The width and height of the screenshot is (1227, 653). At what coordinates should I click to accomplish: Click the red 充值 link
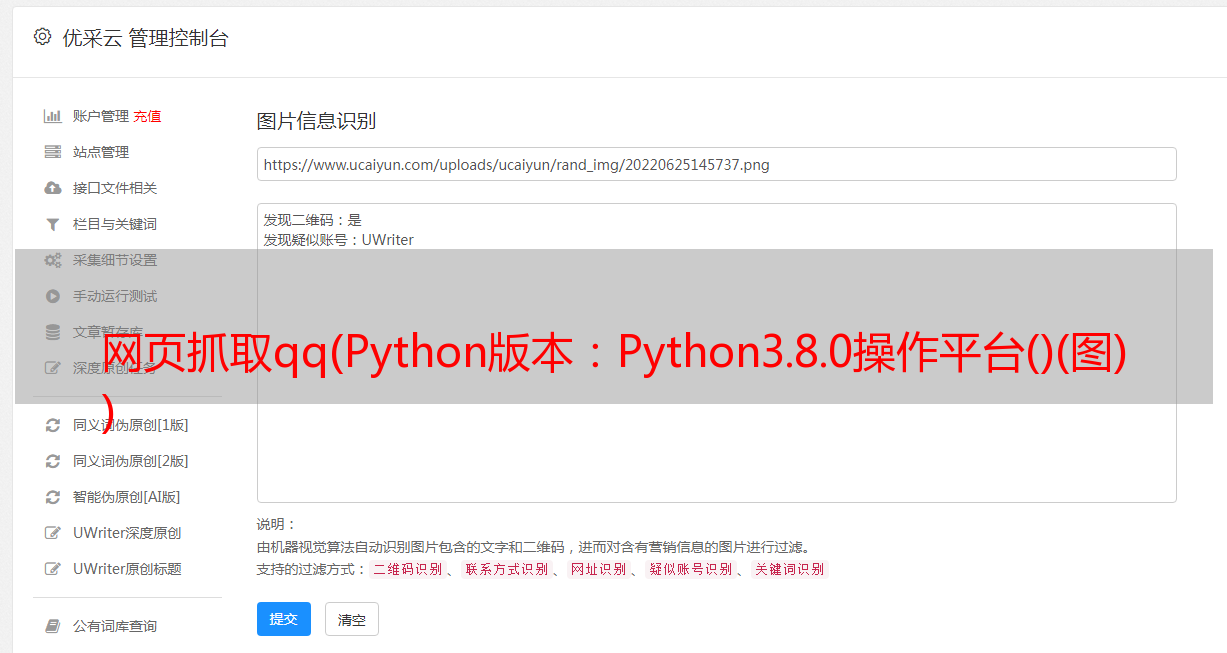coord(147,116)
